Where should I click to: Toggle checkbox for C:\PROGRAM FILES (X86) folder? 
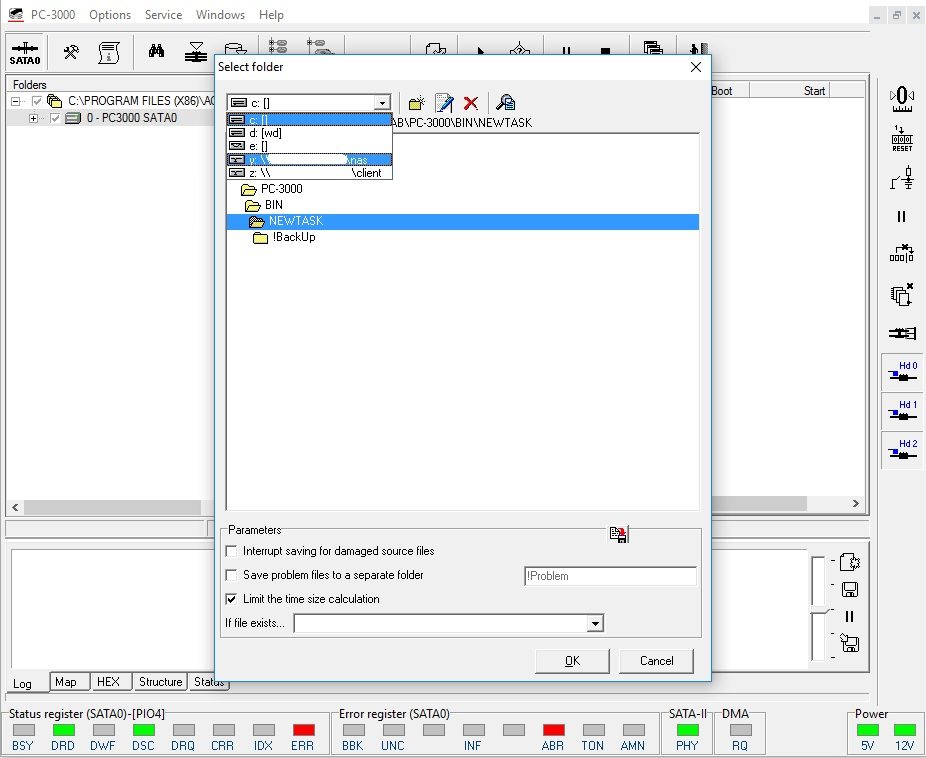[37, 101]
